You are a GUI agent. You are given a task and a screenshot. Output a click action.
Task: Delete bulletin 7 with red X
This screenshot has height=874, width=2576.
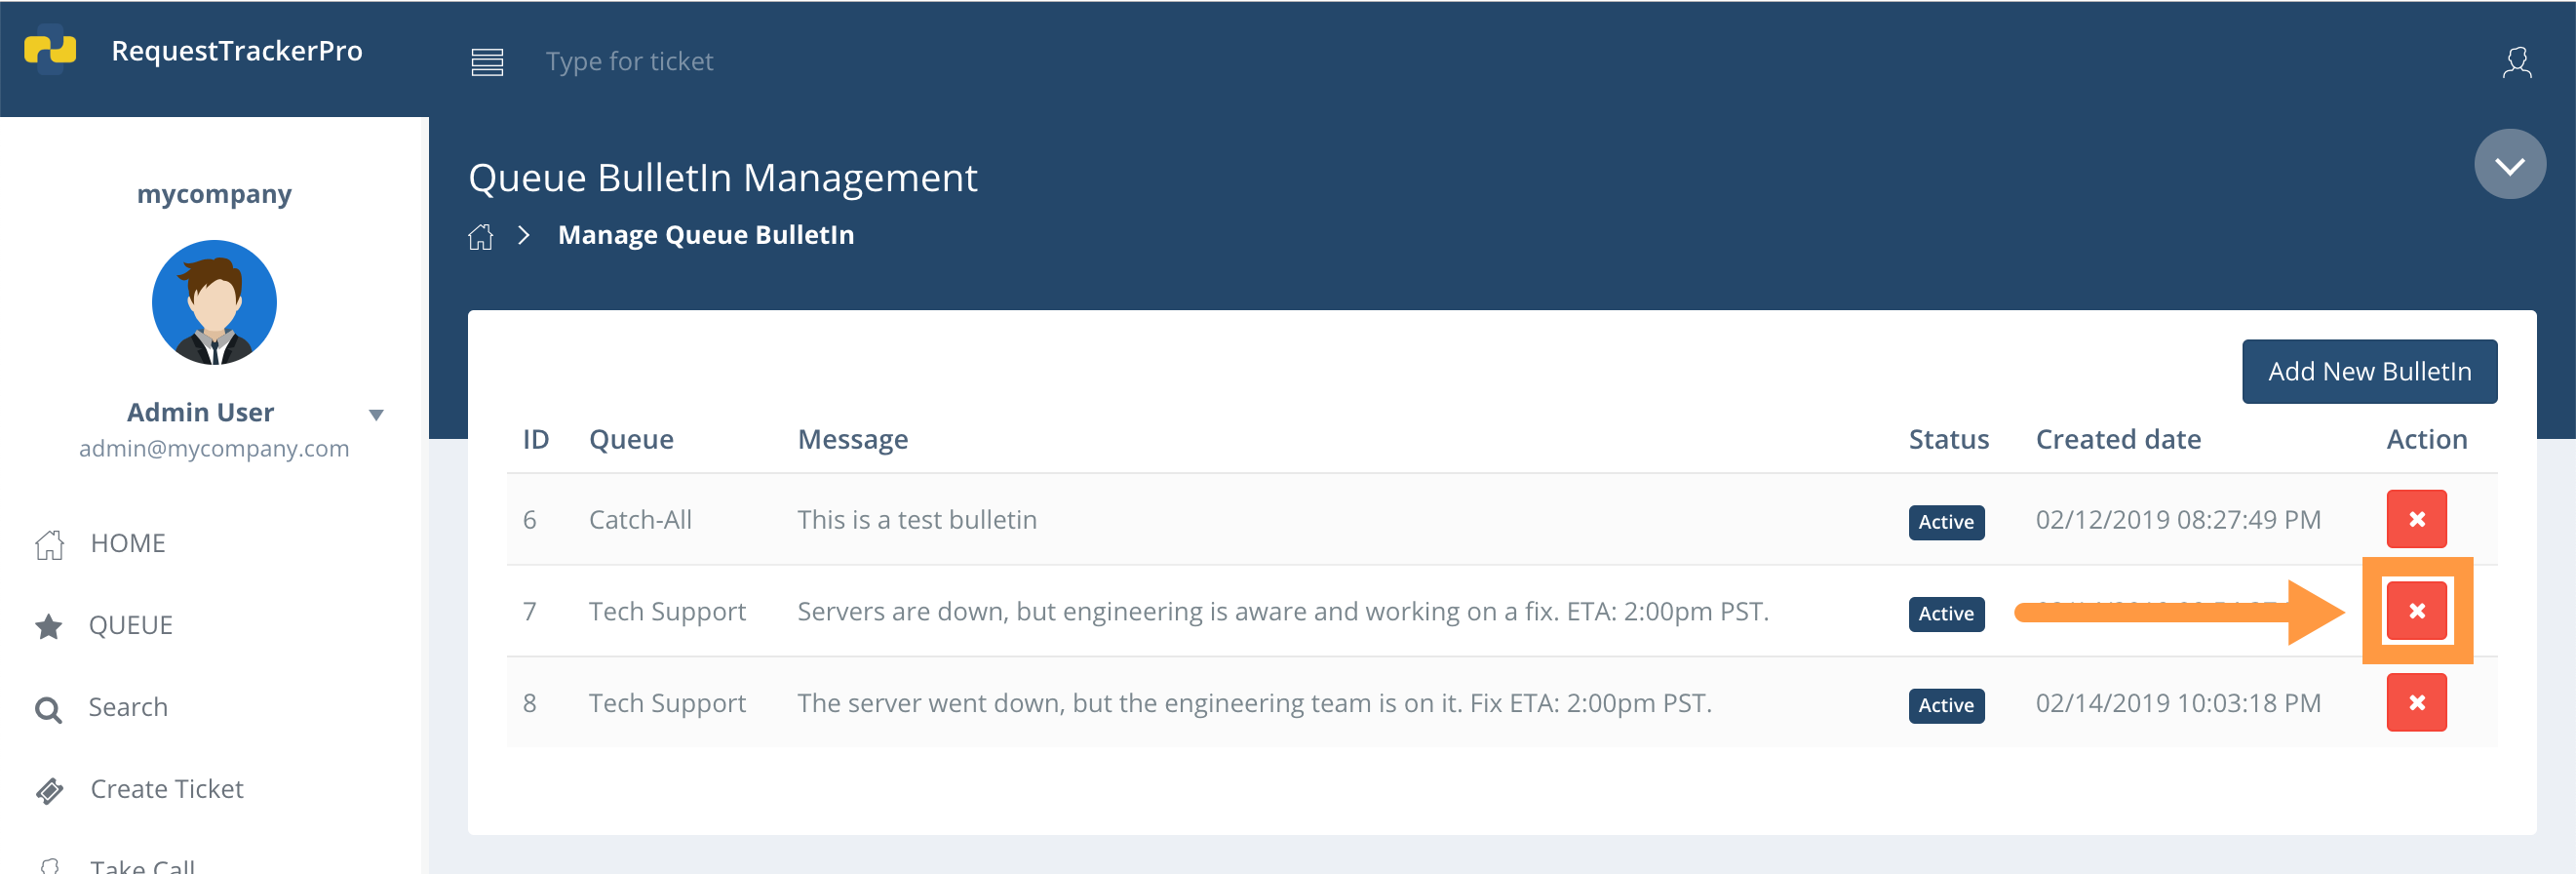click(x=2416, y=611)
